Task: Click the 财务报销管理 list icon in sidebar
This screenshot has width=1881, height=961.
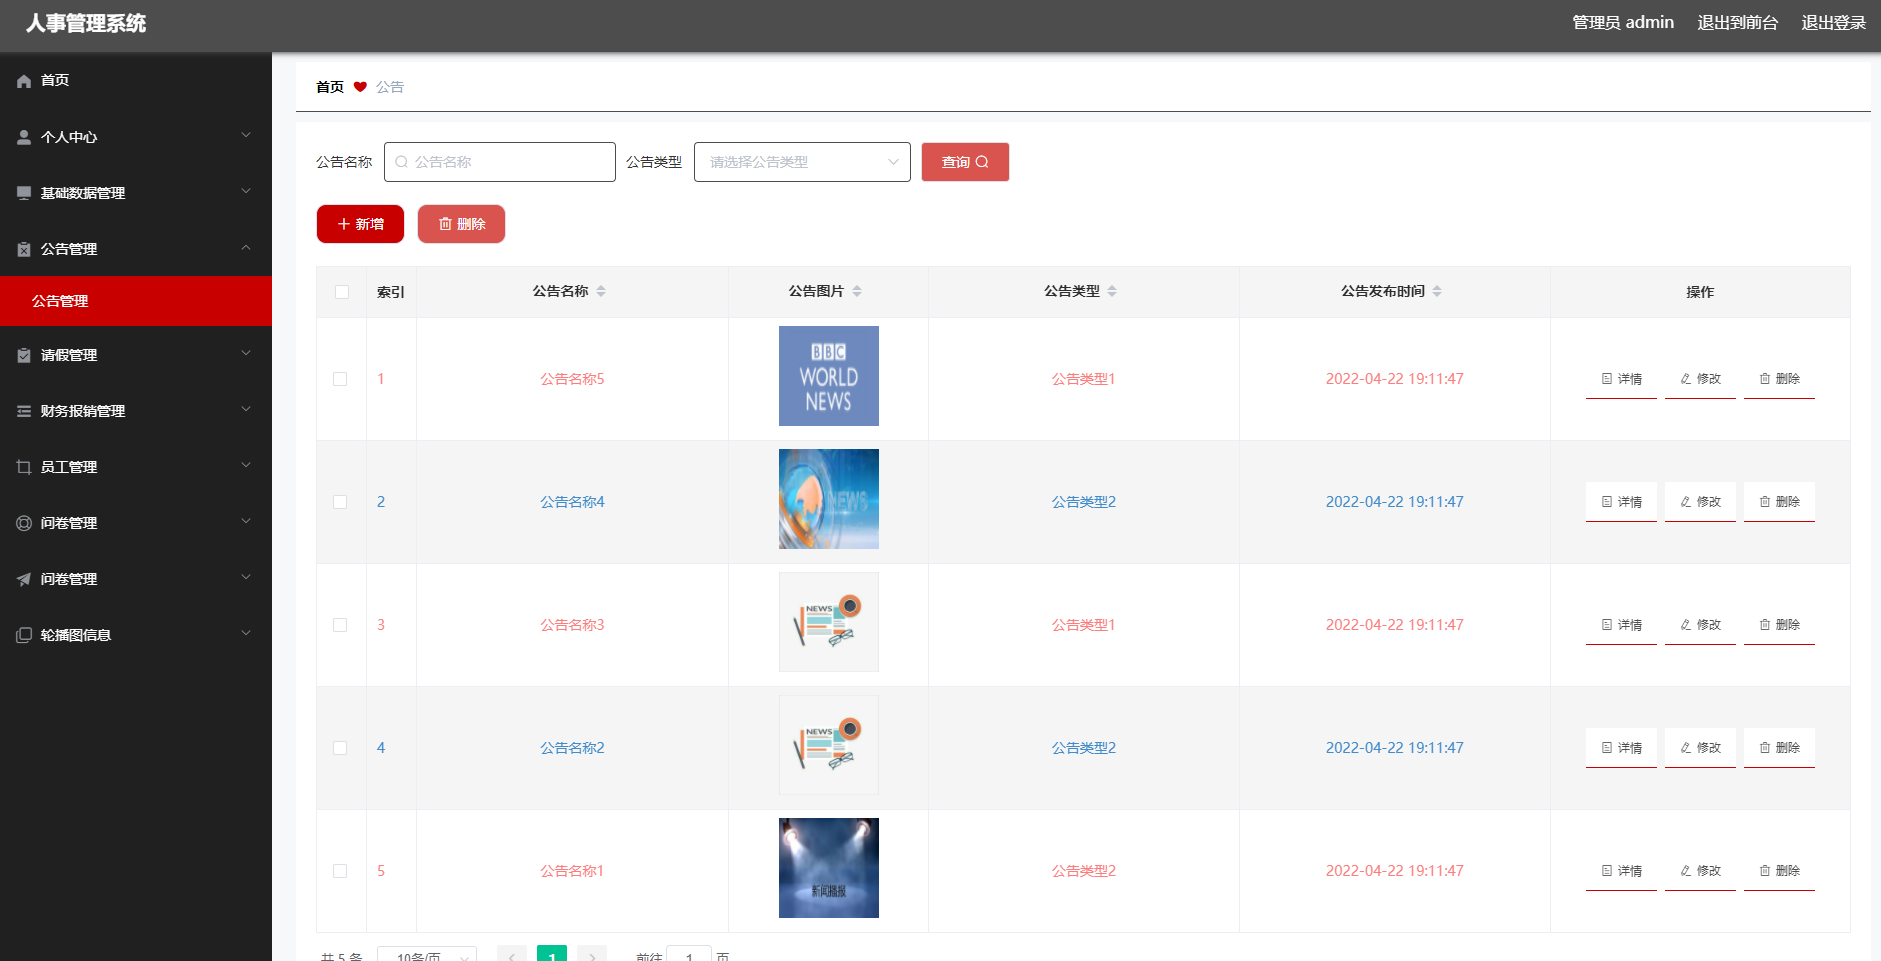Action: click(x=23, y=410)
